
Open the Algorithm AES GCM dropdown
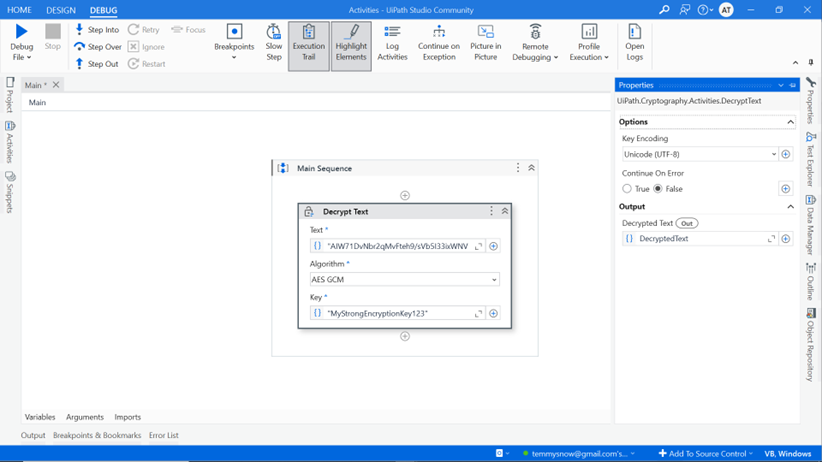point(405,280)
